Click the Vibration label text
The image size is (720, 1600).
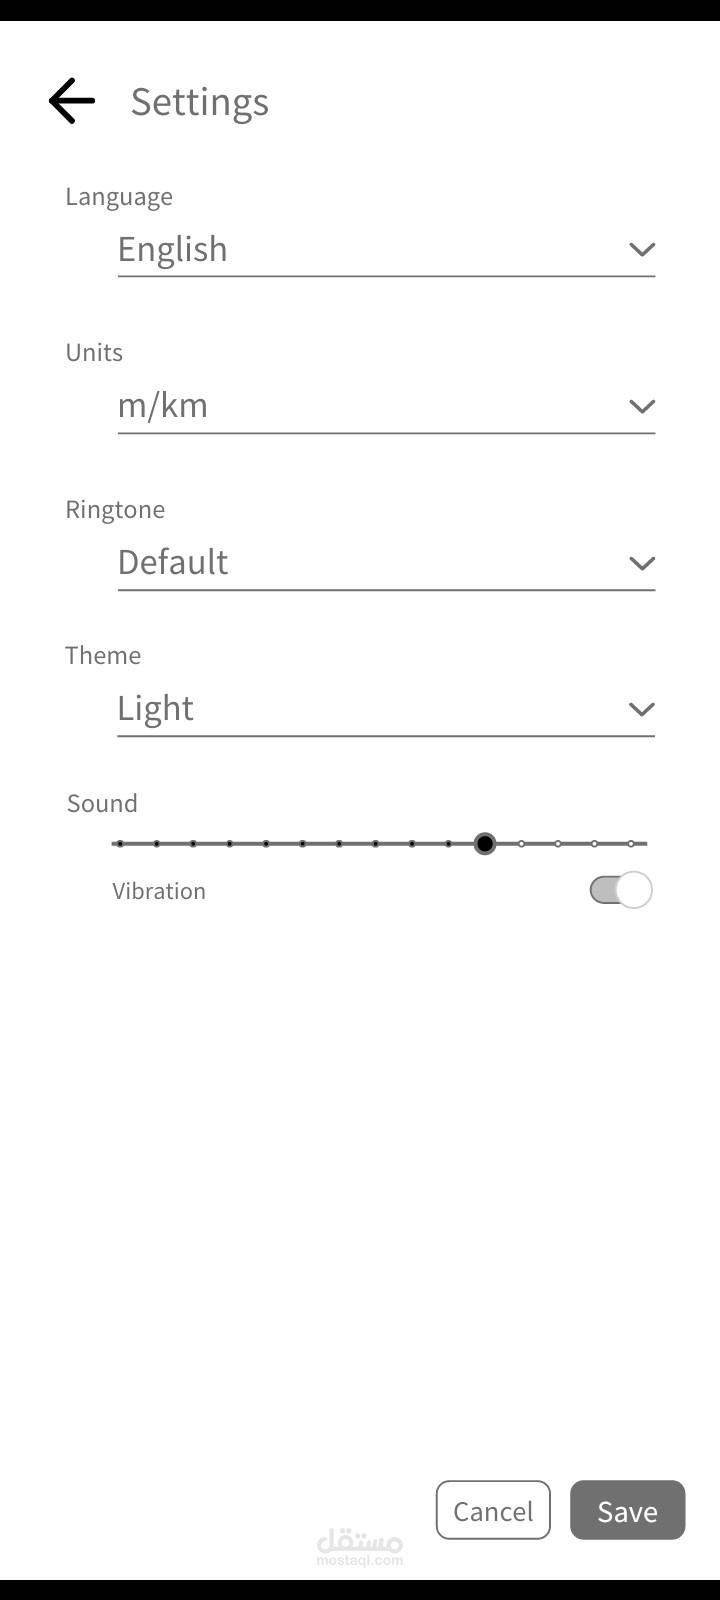159,891
